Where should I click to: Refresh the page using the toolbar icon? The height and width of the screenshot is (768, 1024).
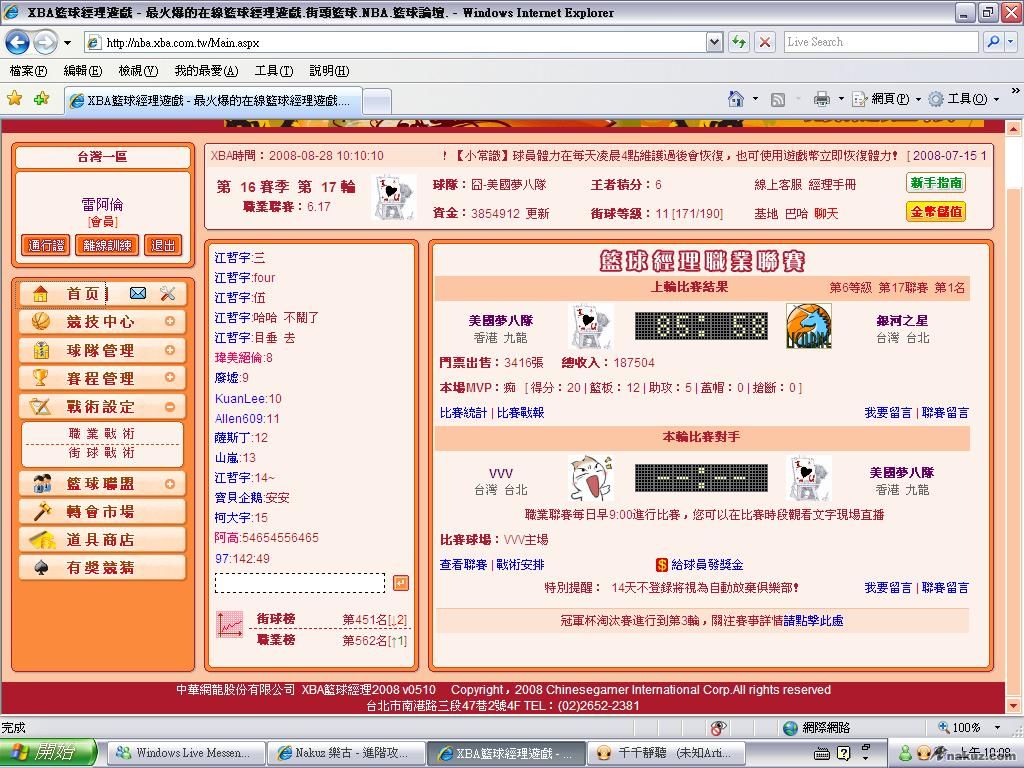[x=739, y=42]
